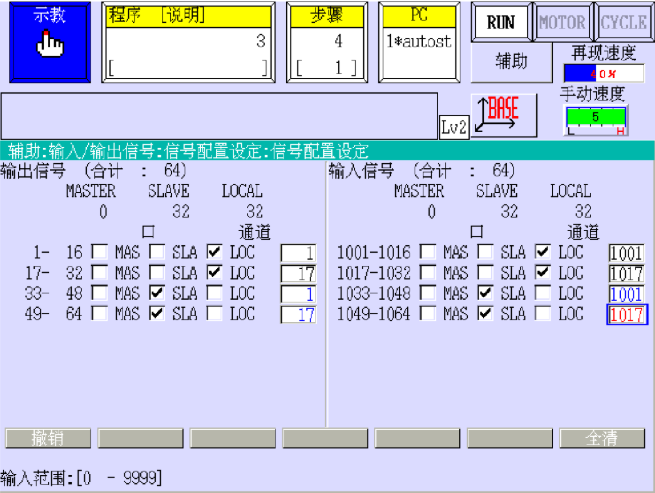Check MAS for input signals 1049-1064
The image size is (655, 493).
pyautogui.click(x=428, y=313)
